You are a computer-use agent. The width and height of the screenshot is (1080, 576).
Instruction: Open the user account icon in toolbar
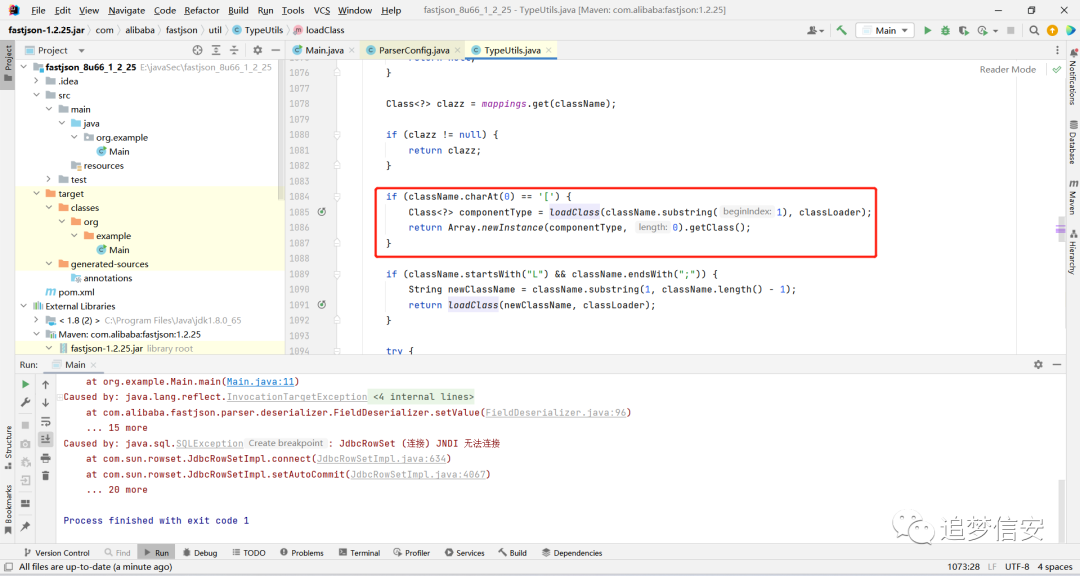pos(815,30)
